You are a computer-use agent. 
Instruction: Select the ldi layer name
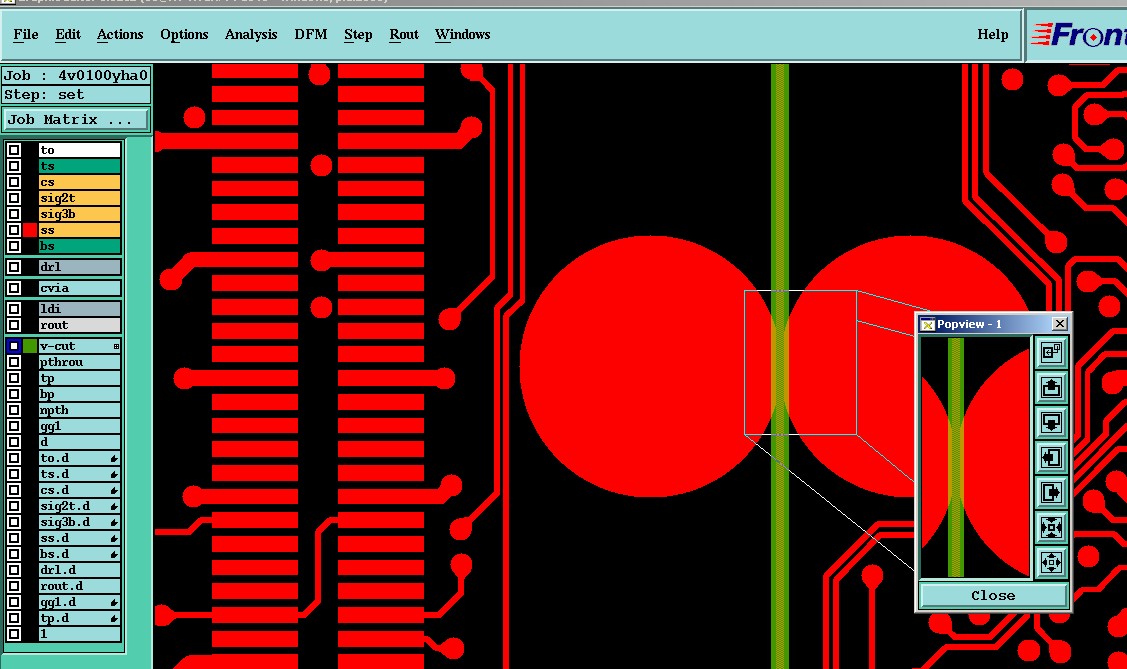[80, 309]
